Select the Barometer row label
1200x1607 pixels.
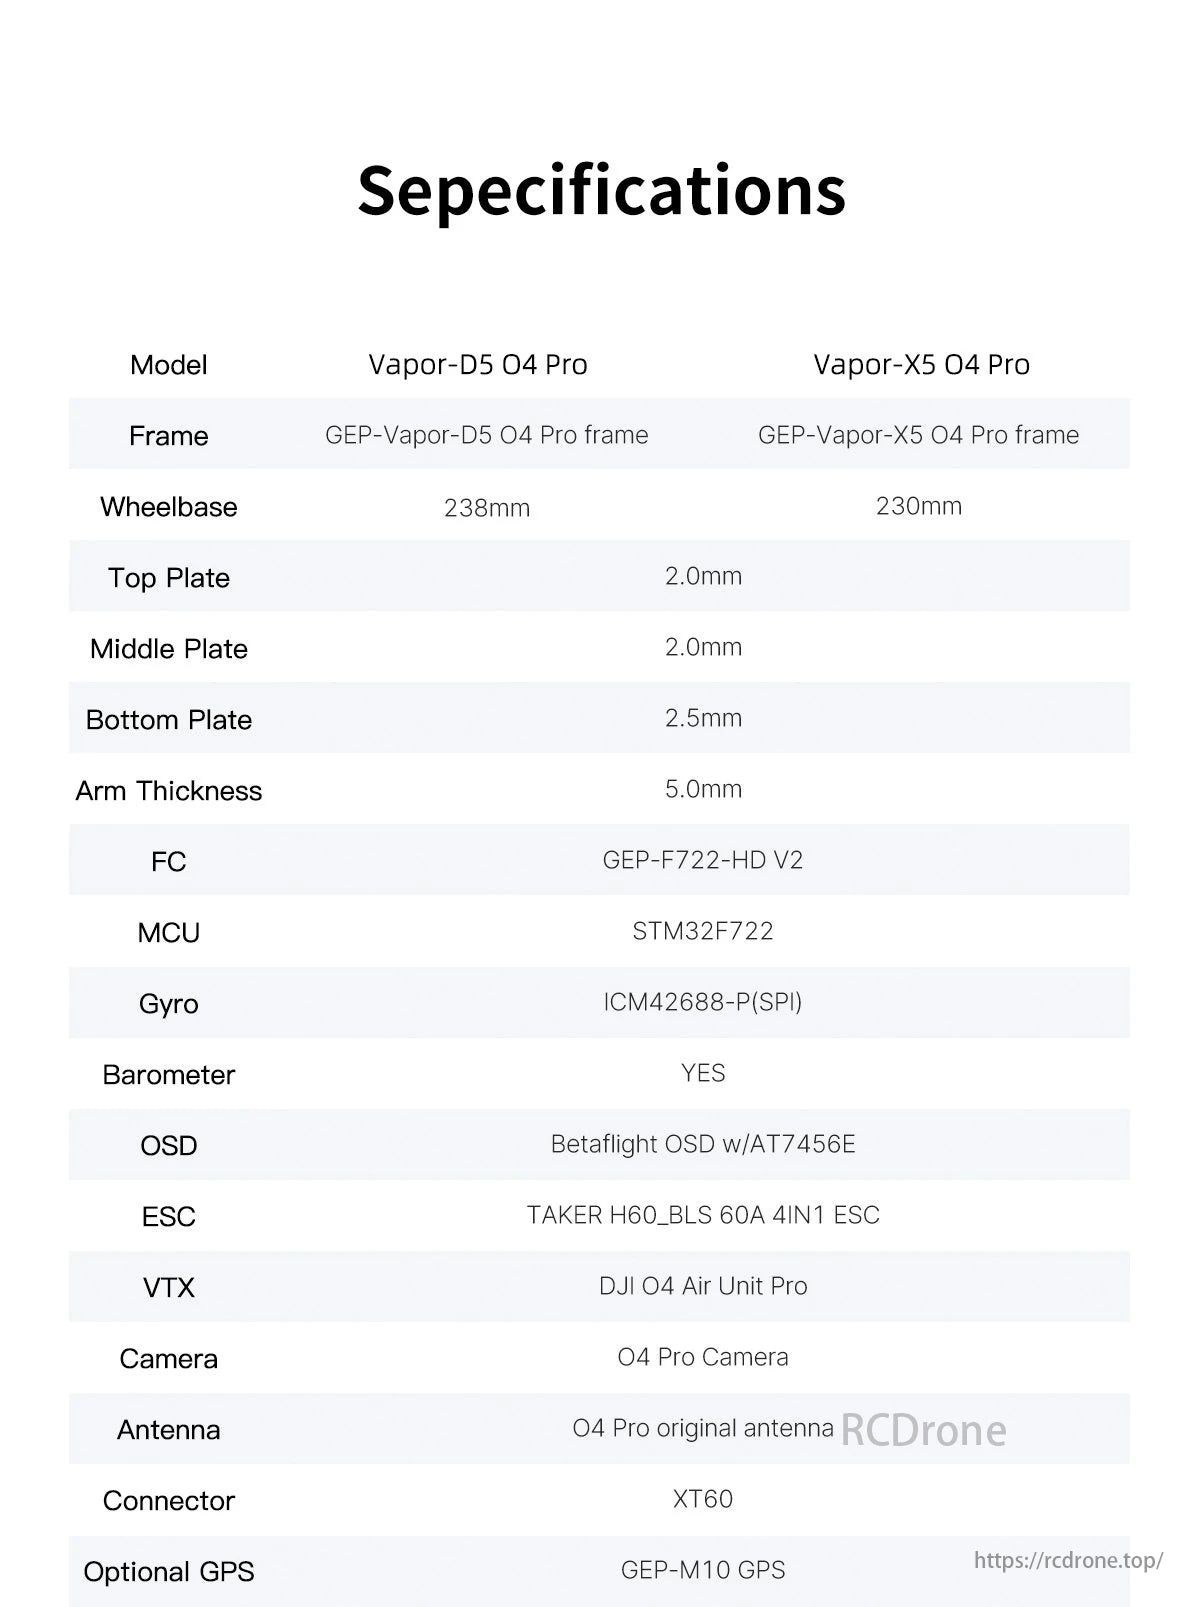pos(168,1075)
